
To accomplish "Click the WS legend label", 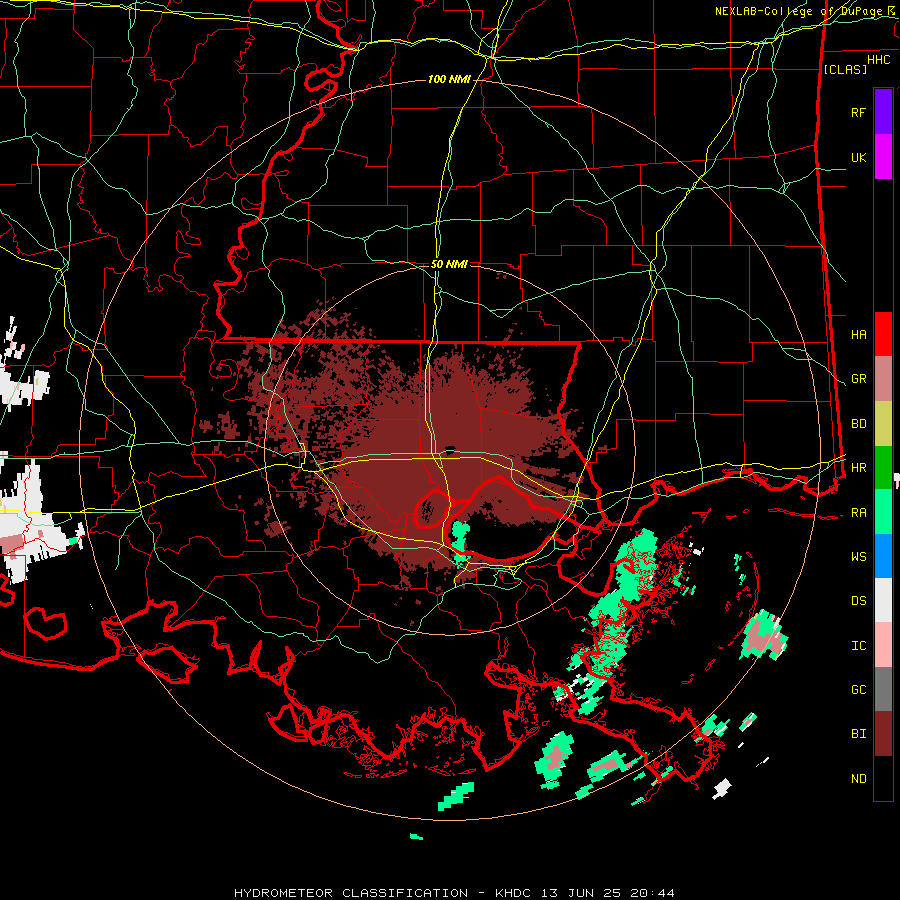I will click(858, 557).
